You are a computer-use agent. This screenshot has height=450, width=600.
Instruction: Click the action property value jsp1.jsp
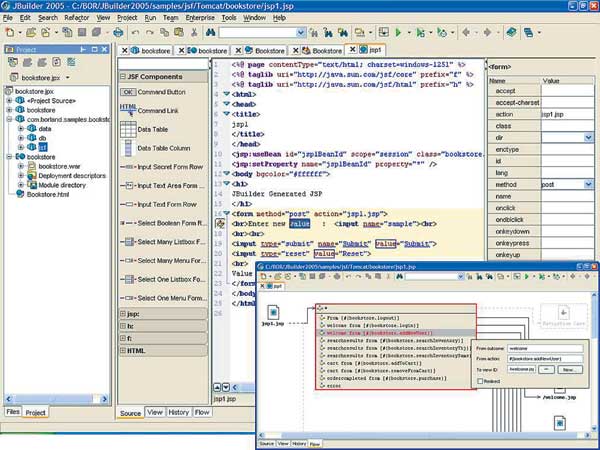[x=568, y=114]
